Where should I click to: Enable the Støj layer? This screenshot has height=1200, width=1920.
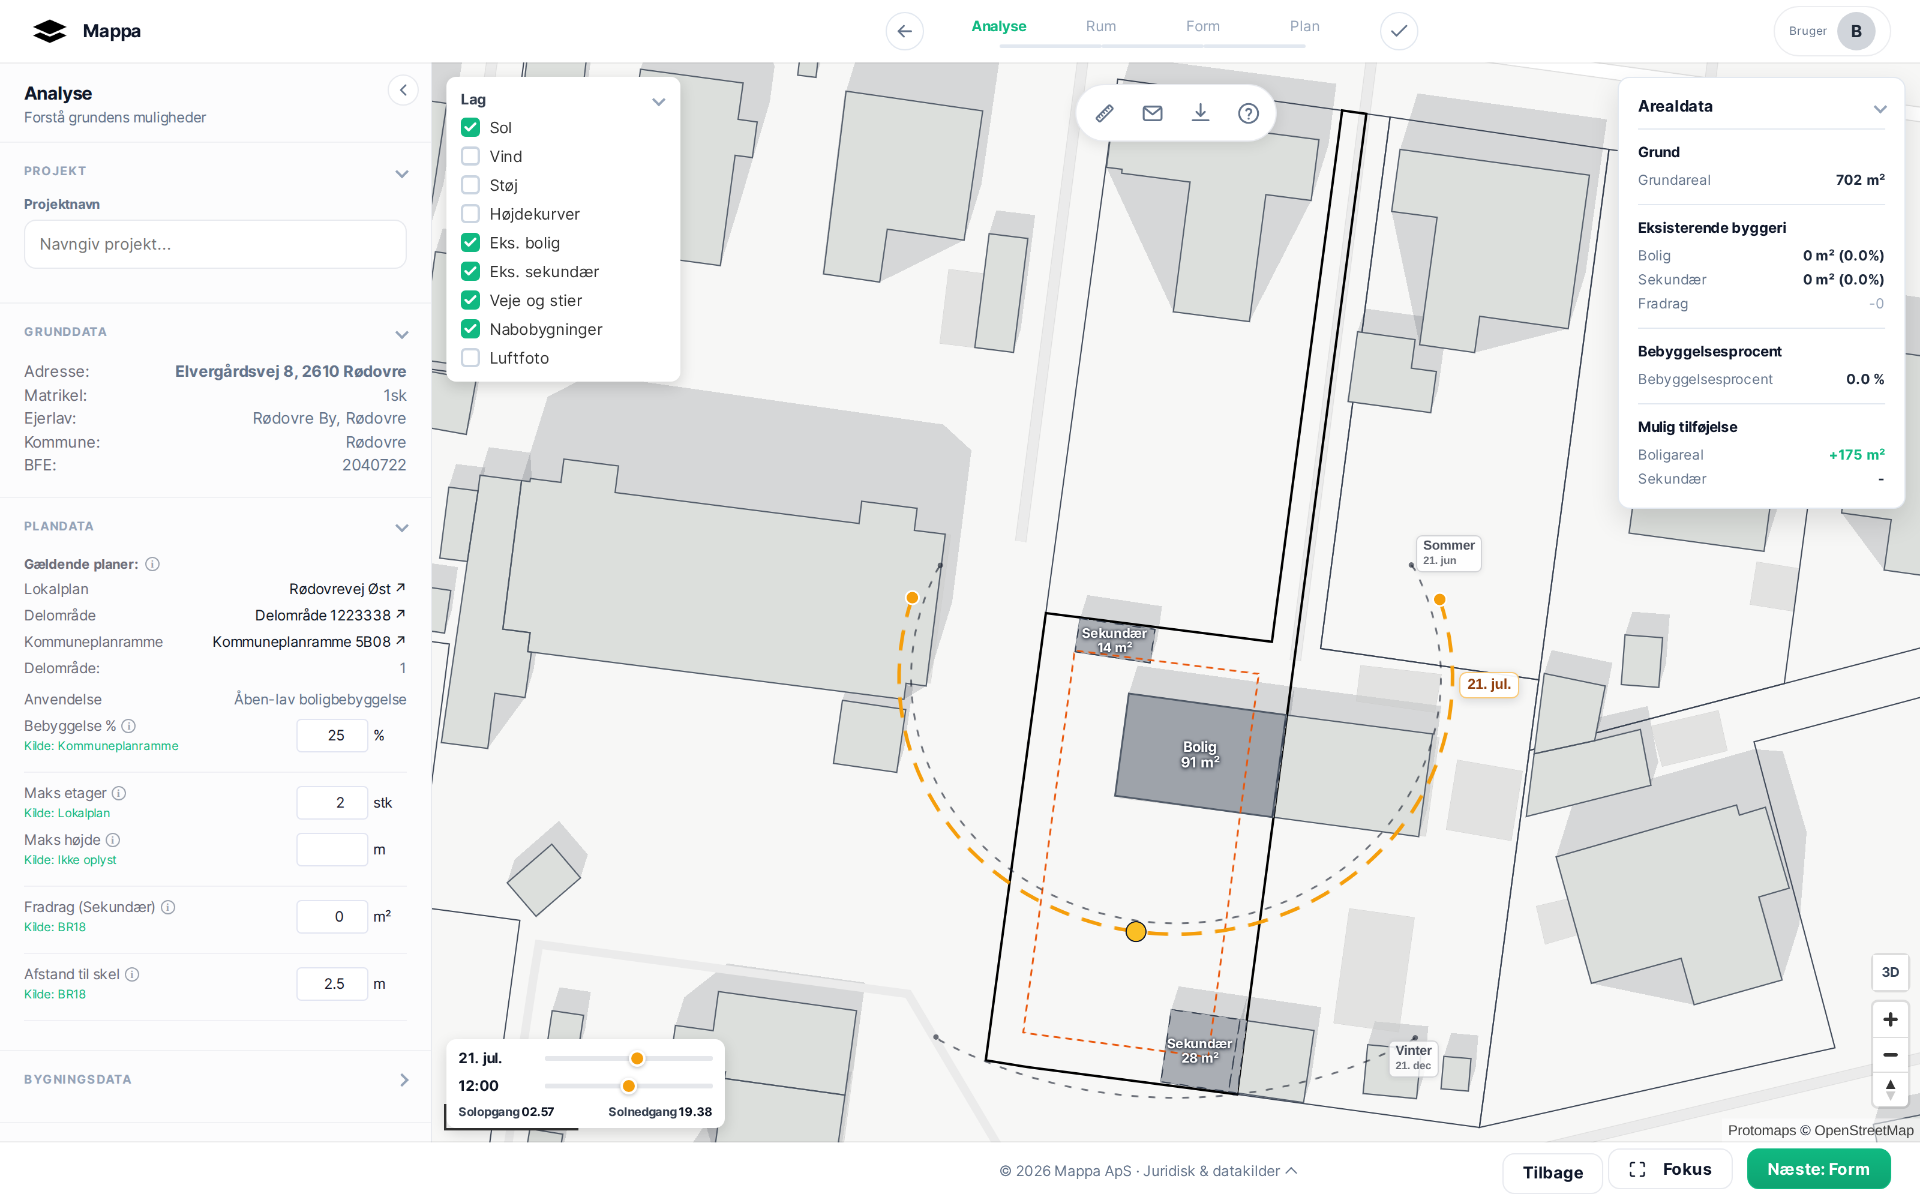(470, 185)
